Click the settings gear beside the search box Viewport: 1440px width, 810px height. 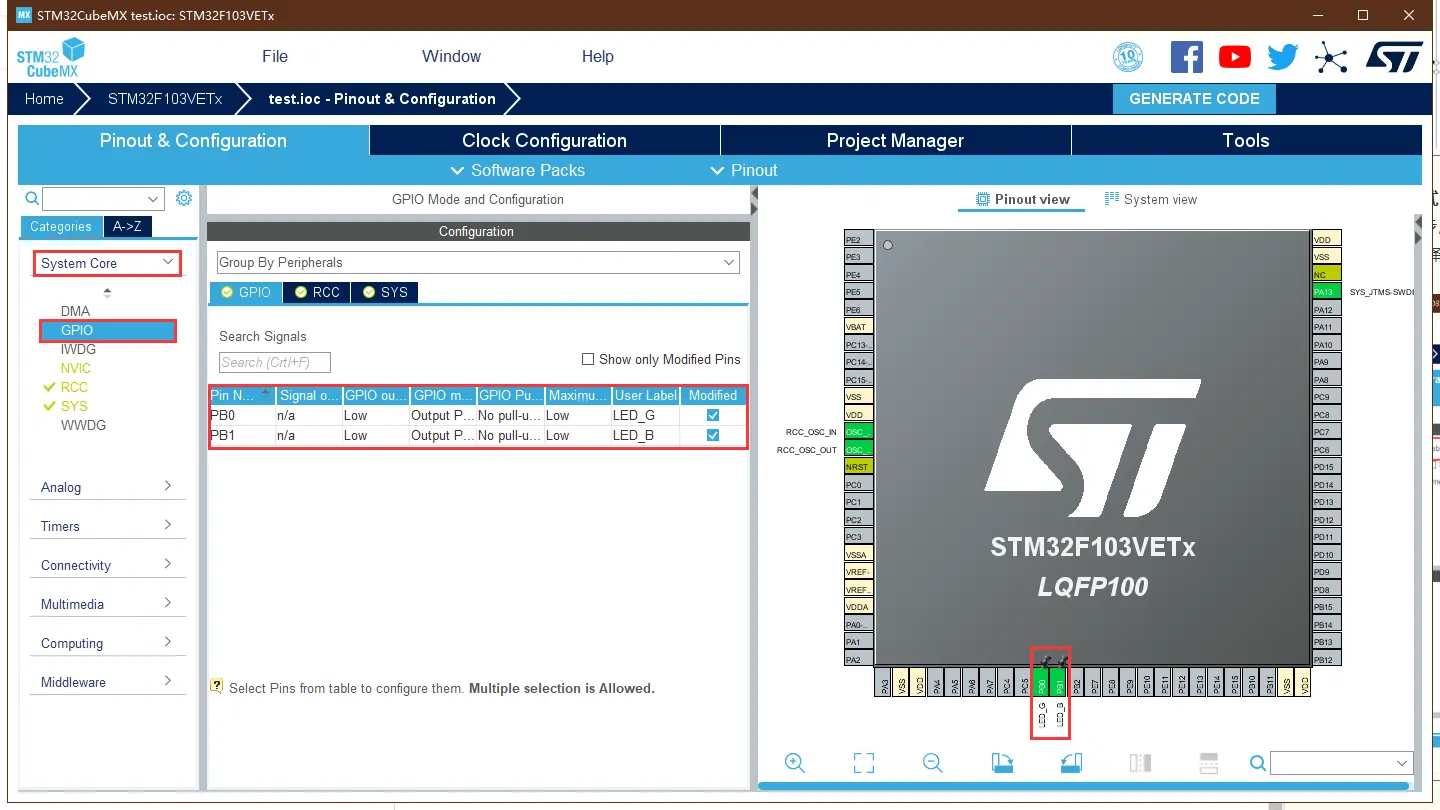183,198
